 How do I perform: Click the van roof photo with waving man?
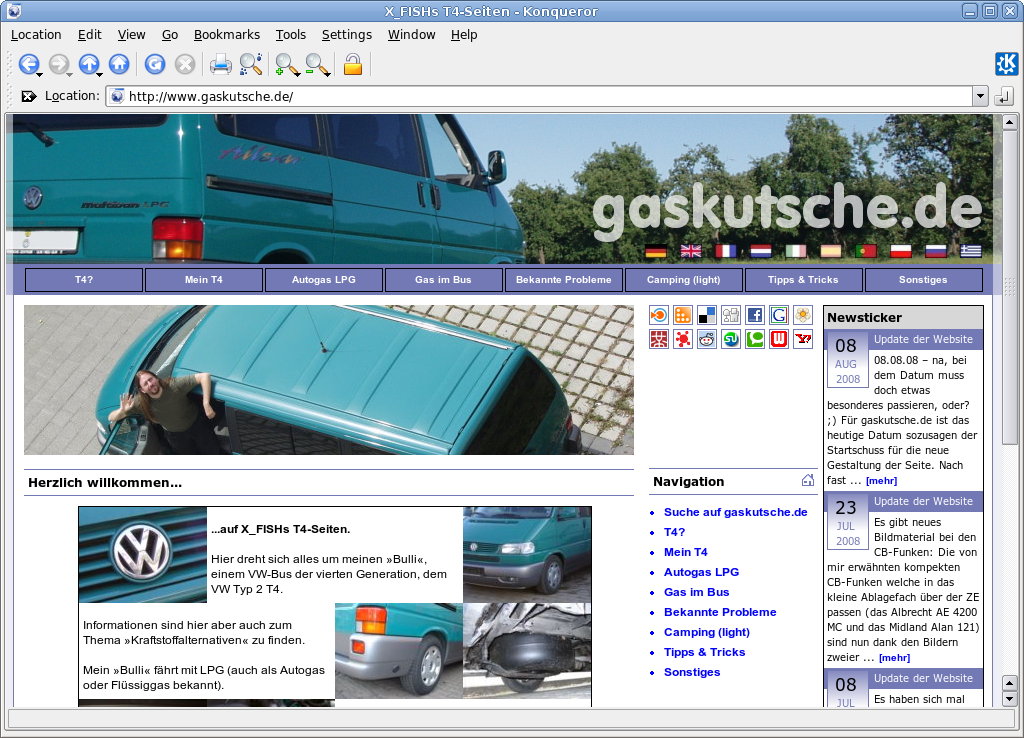[x=328, y=379]
